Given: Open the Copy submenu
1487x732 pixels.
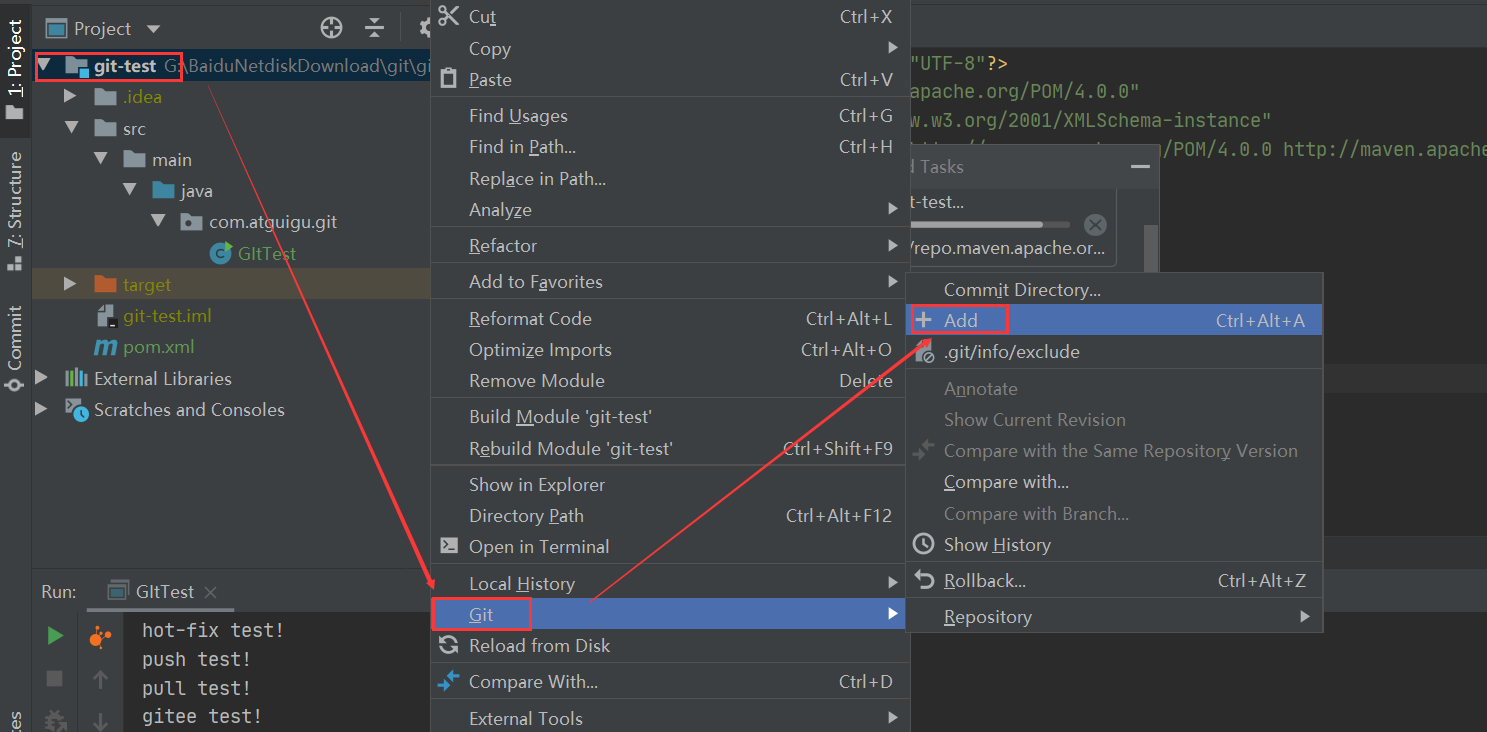Looking at the screenshot, I should coord(670,49).
